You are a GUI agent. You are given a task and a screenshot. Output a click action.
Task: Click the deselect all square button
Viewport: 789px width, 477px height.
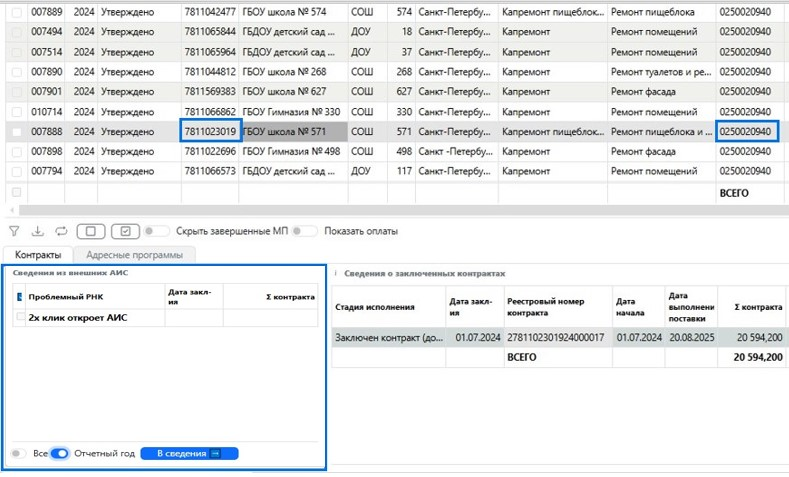[90, 231]
